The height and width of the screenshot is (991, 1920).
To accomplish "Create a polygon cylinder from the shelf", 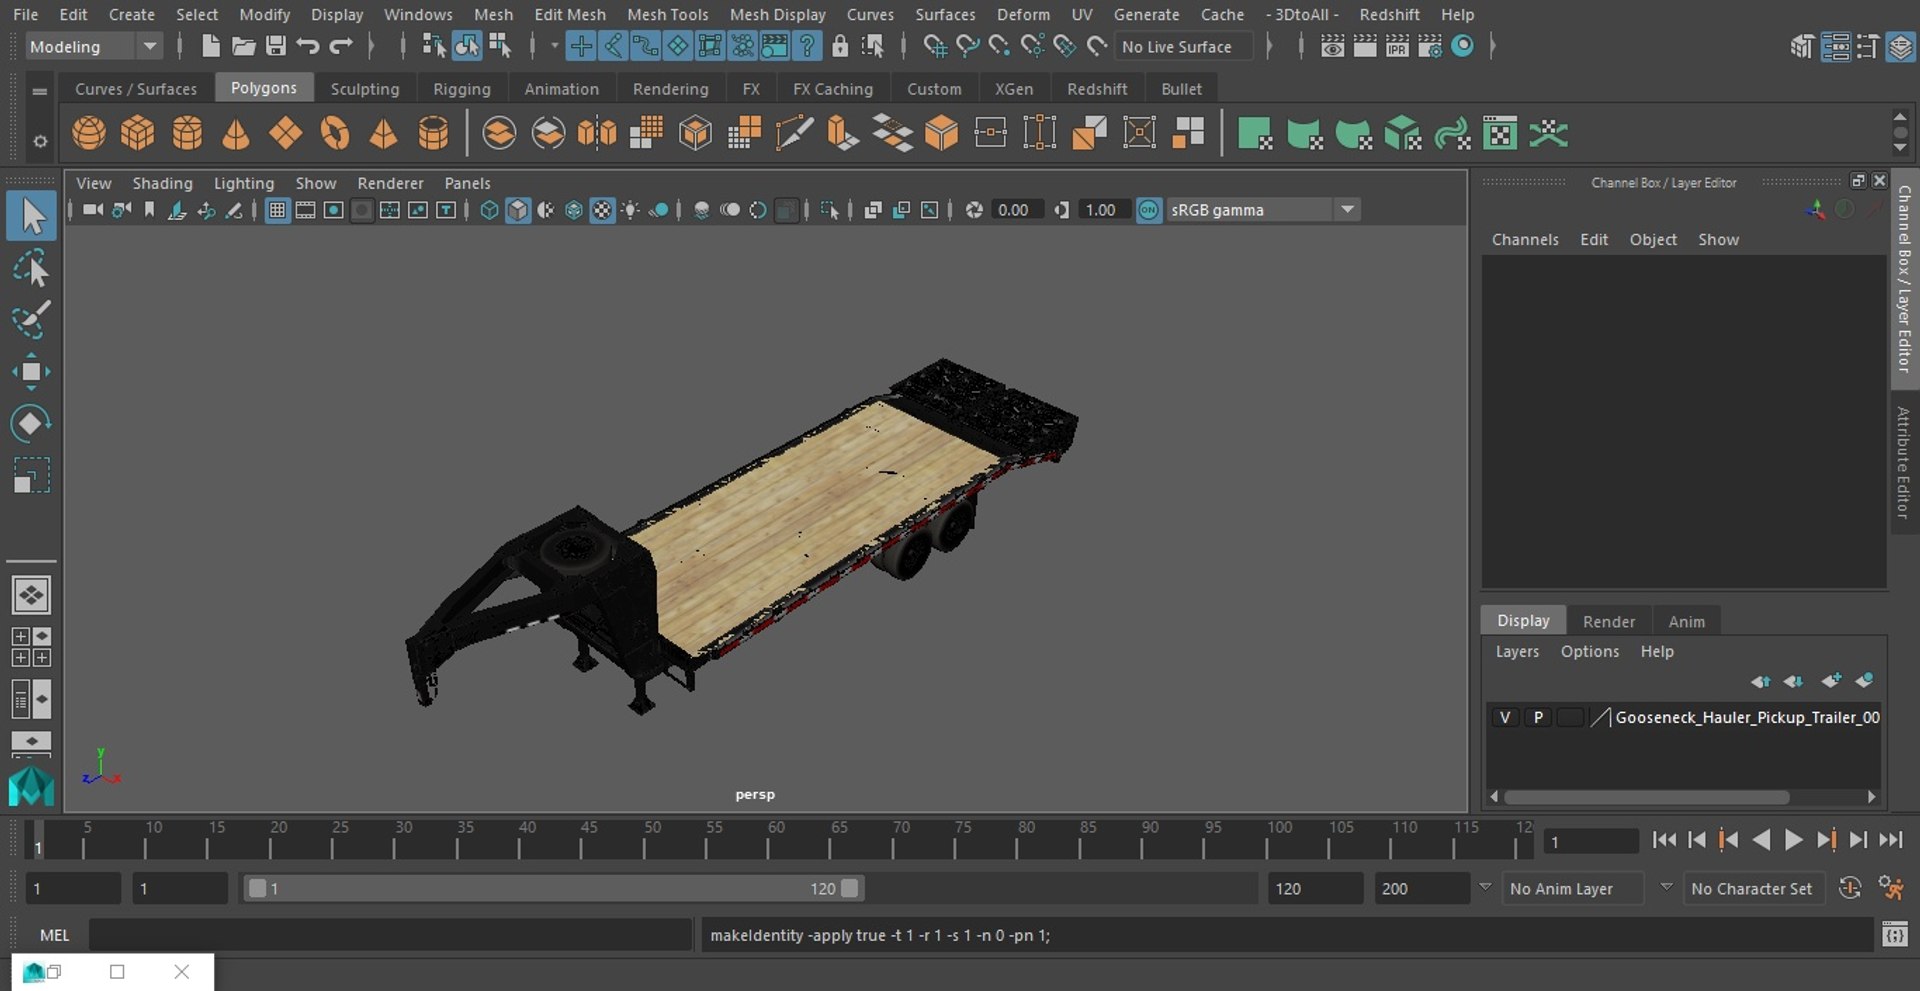I will click(x=187, y=133).
